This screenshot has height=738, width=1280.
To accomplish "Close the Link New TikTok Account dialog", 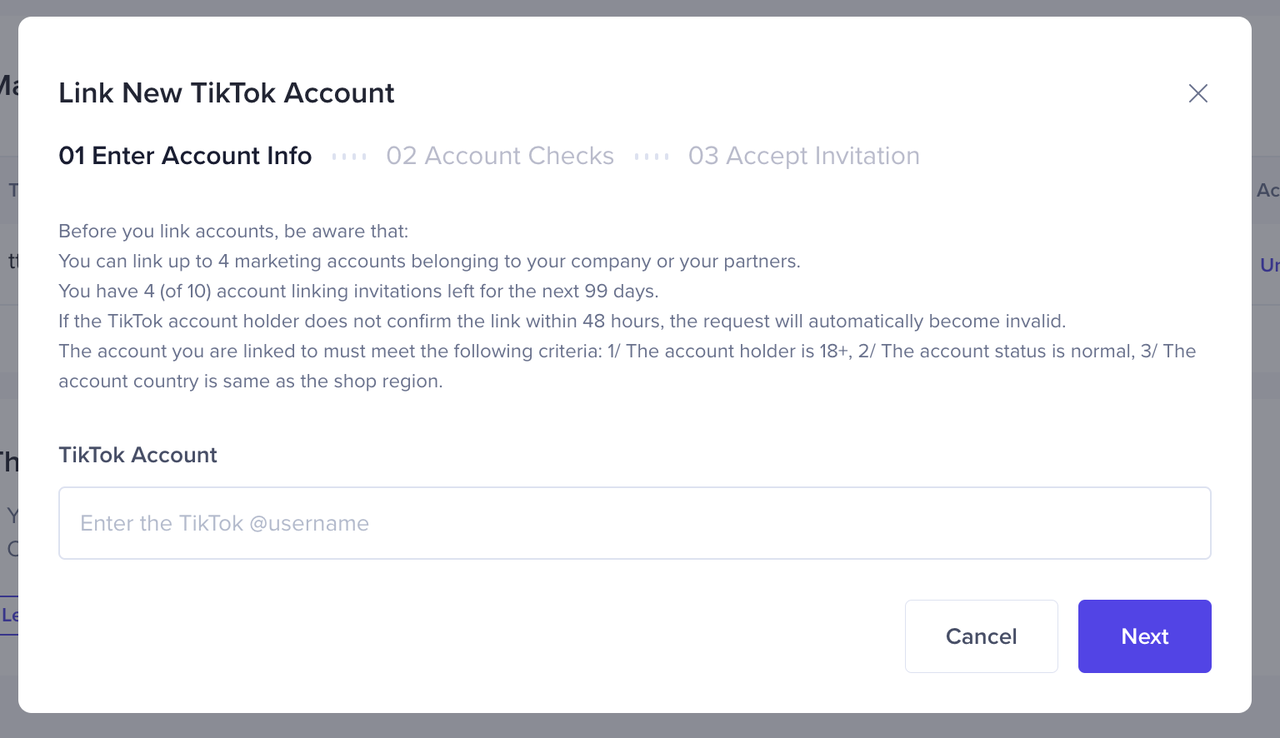I will 1197,94.
